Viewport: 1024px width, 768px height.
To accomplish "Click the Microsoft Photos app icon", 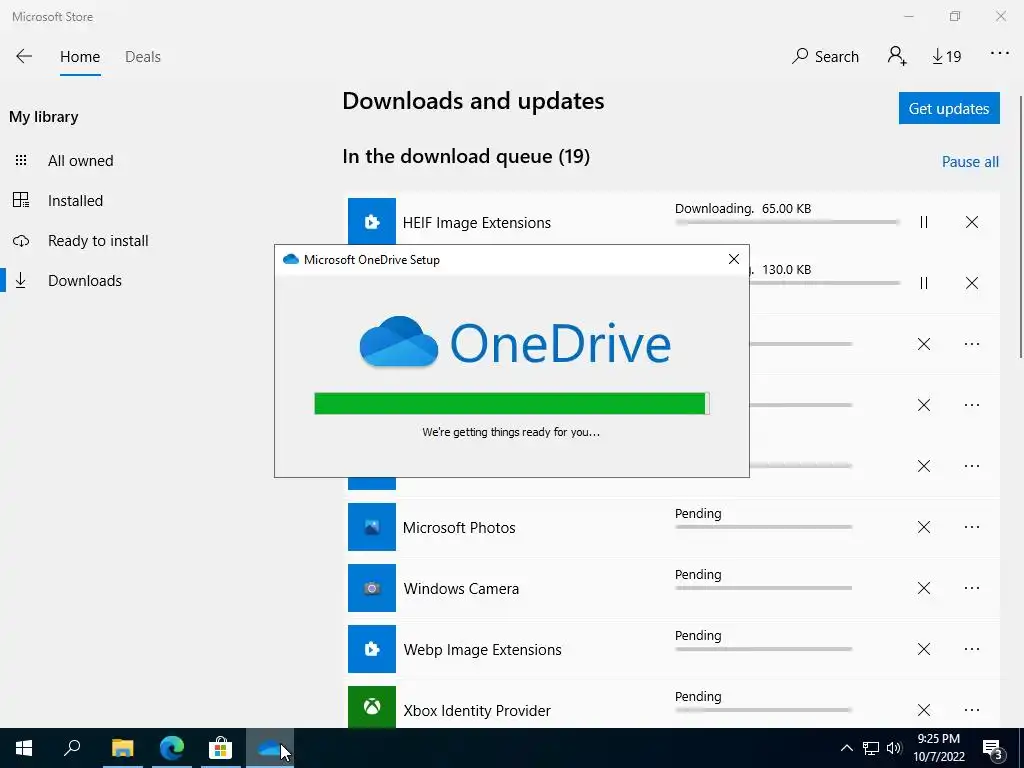I will pos(372,527).
